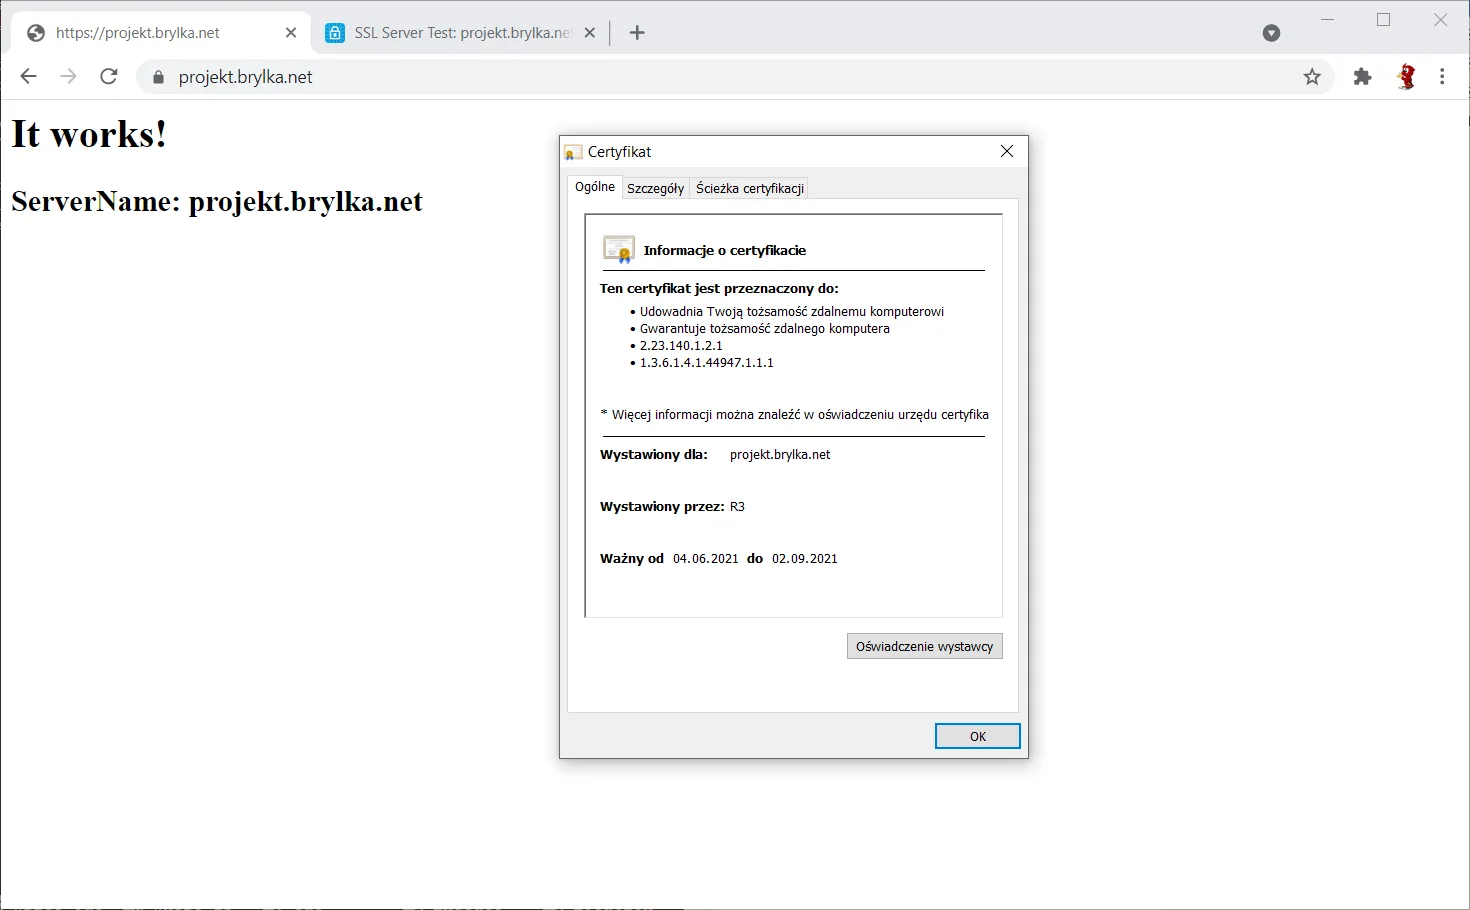This screenshot has width=1470, height=910.
Task: Click the SSL Server Test tab favicon
Action: coord(335,33)
